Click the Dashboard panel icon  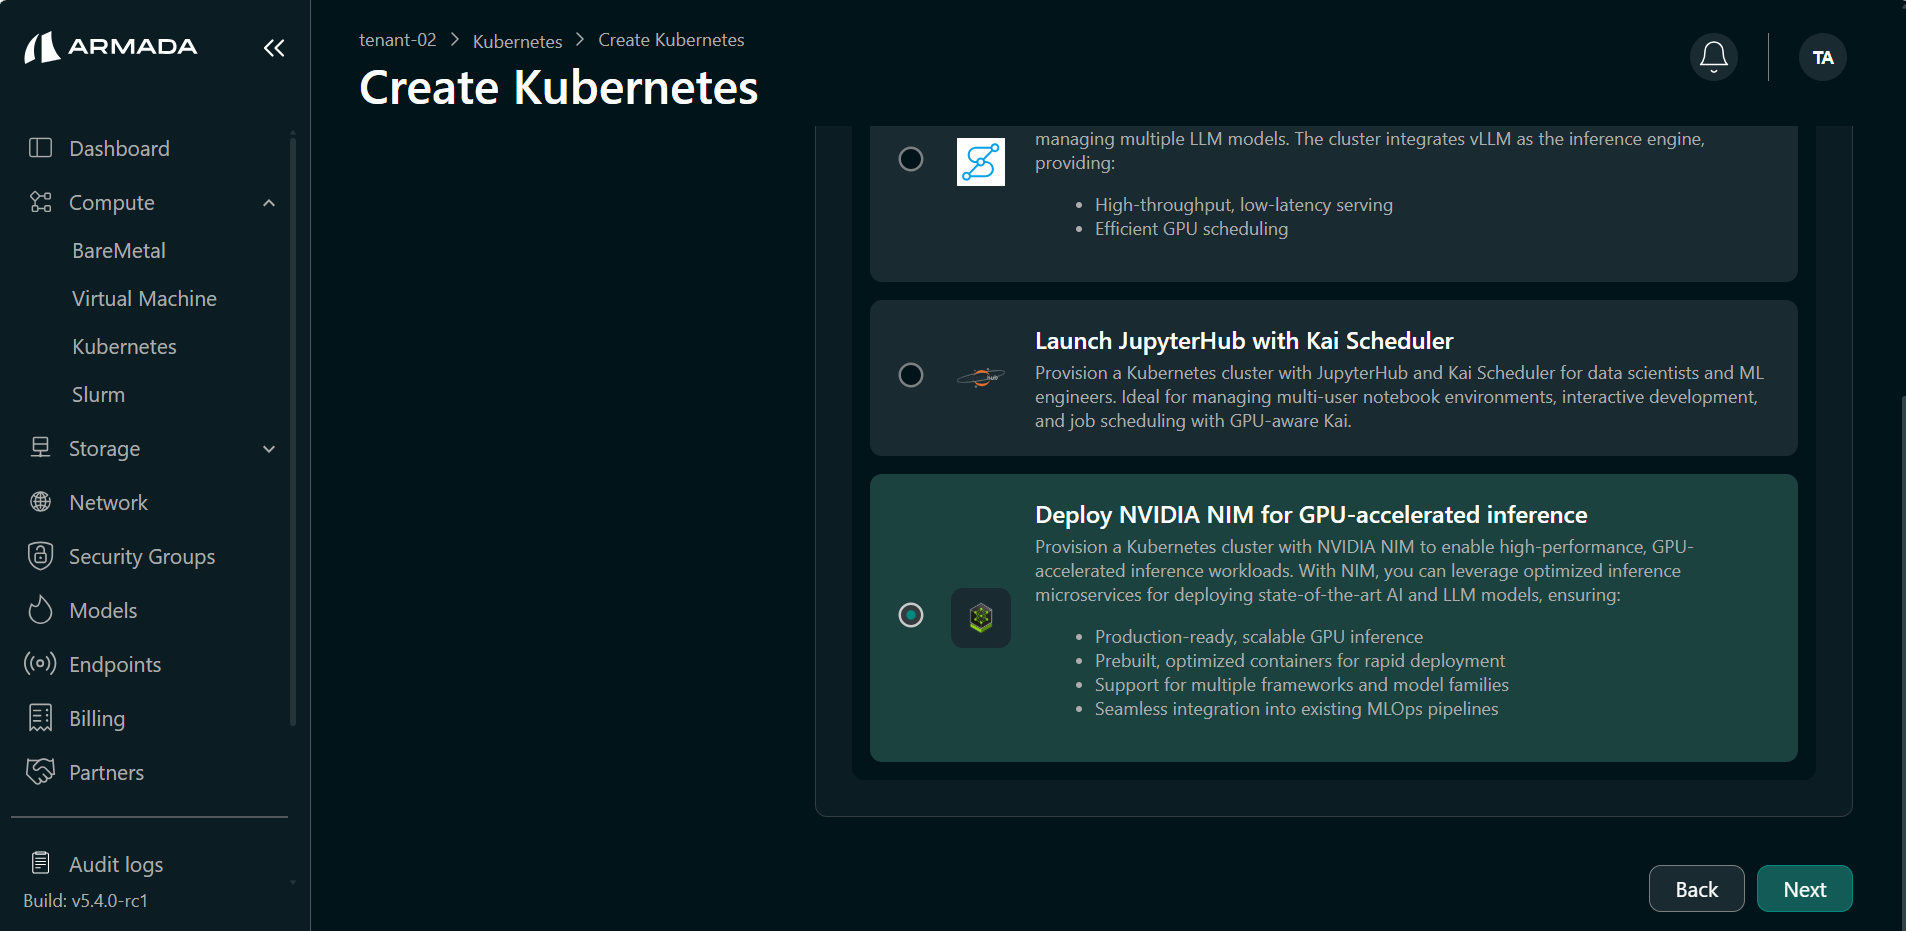pyautogui.click(x=40, y=148)
